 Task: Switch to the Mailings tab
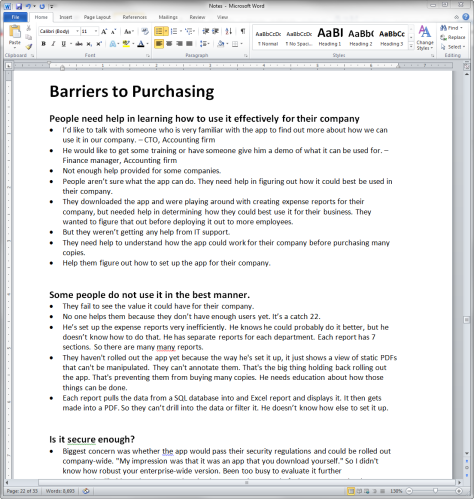[168, 17]
